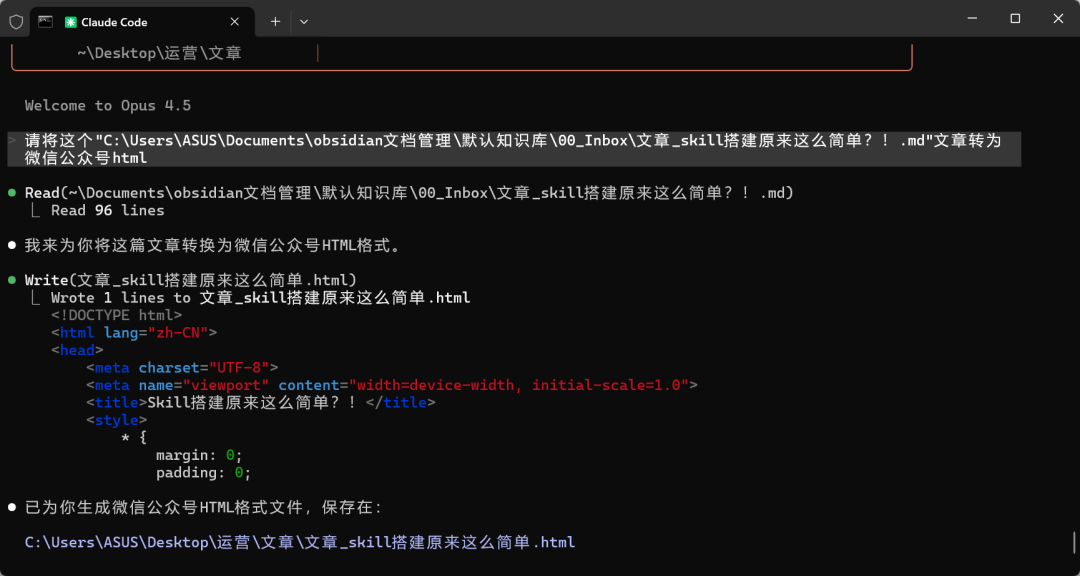The width and height of the screenshot is (1080, 576).
Task: Click the user prompt line ending 微信公众号html
Action: [x=513, y=150]
